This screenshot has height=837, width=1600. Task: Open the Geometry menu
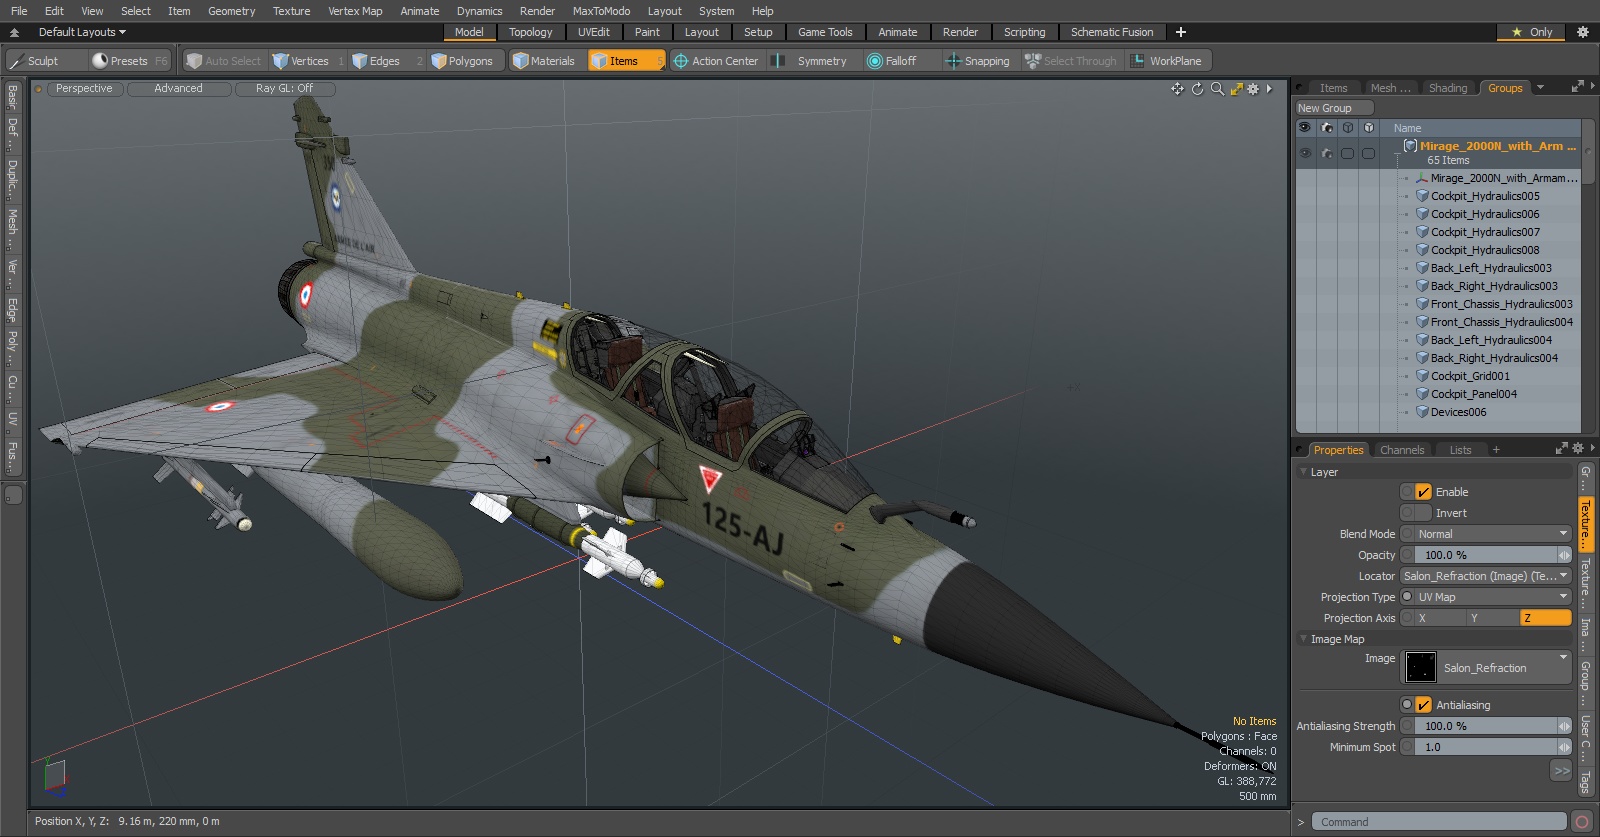[231, 11]
